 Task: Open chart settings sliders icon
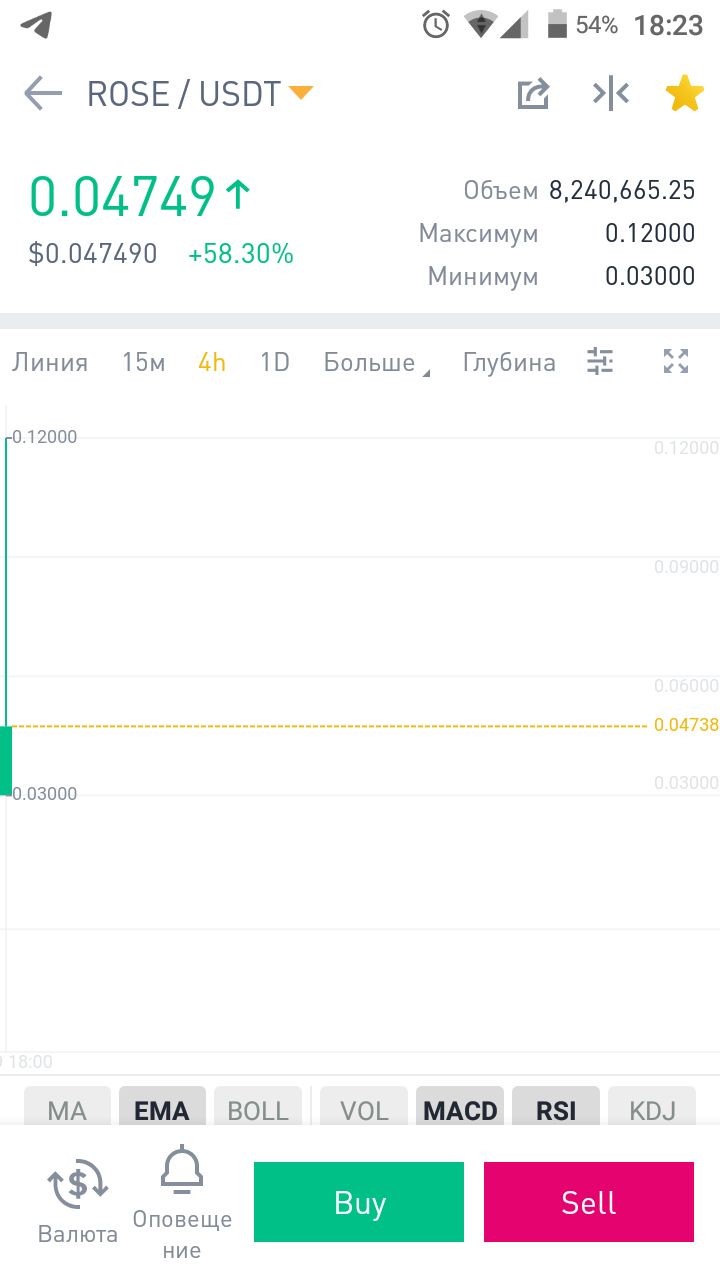[x=600, y=361]
